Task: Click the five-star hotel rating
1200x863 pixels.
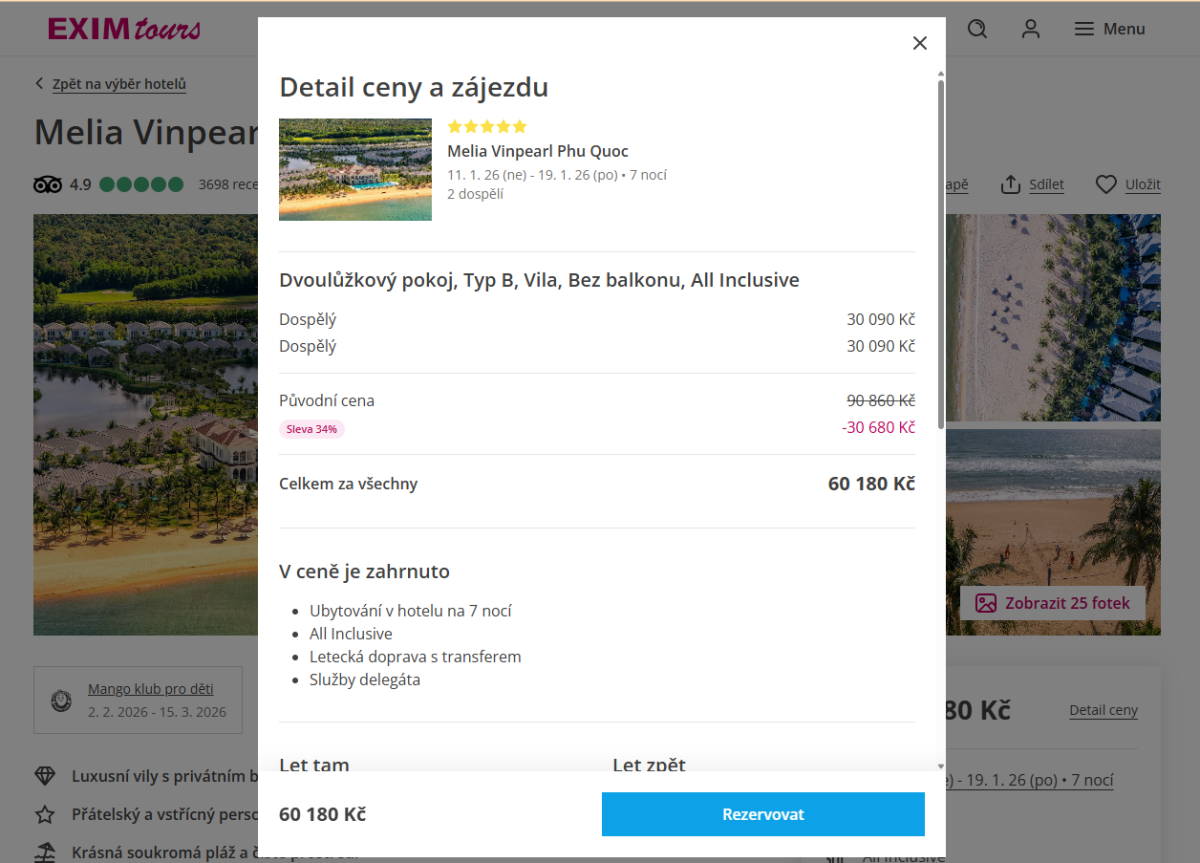Action: click(487, 127)
